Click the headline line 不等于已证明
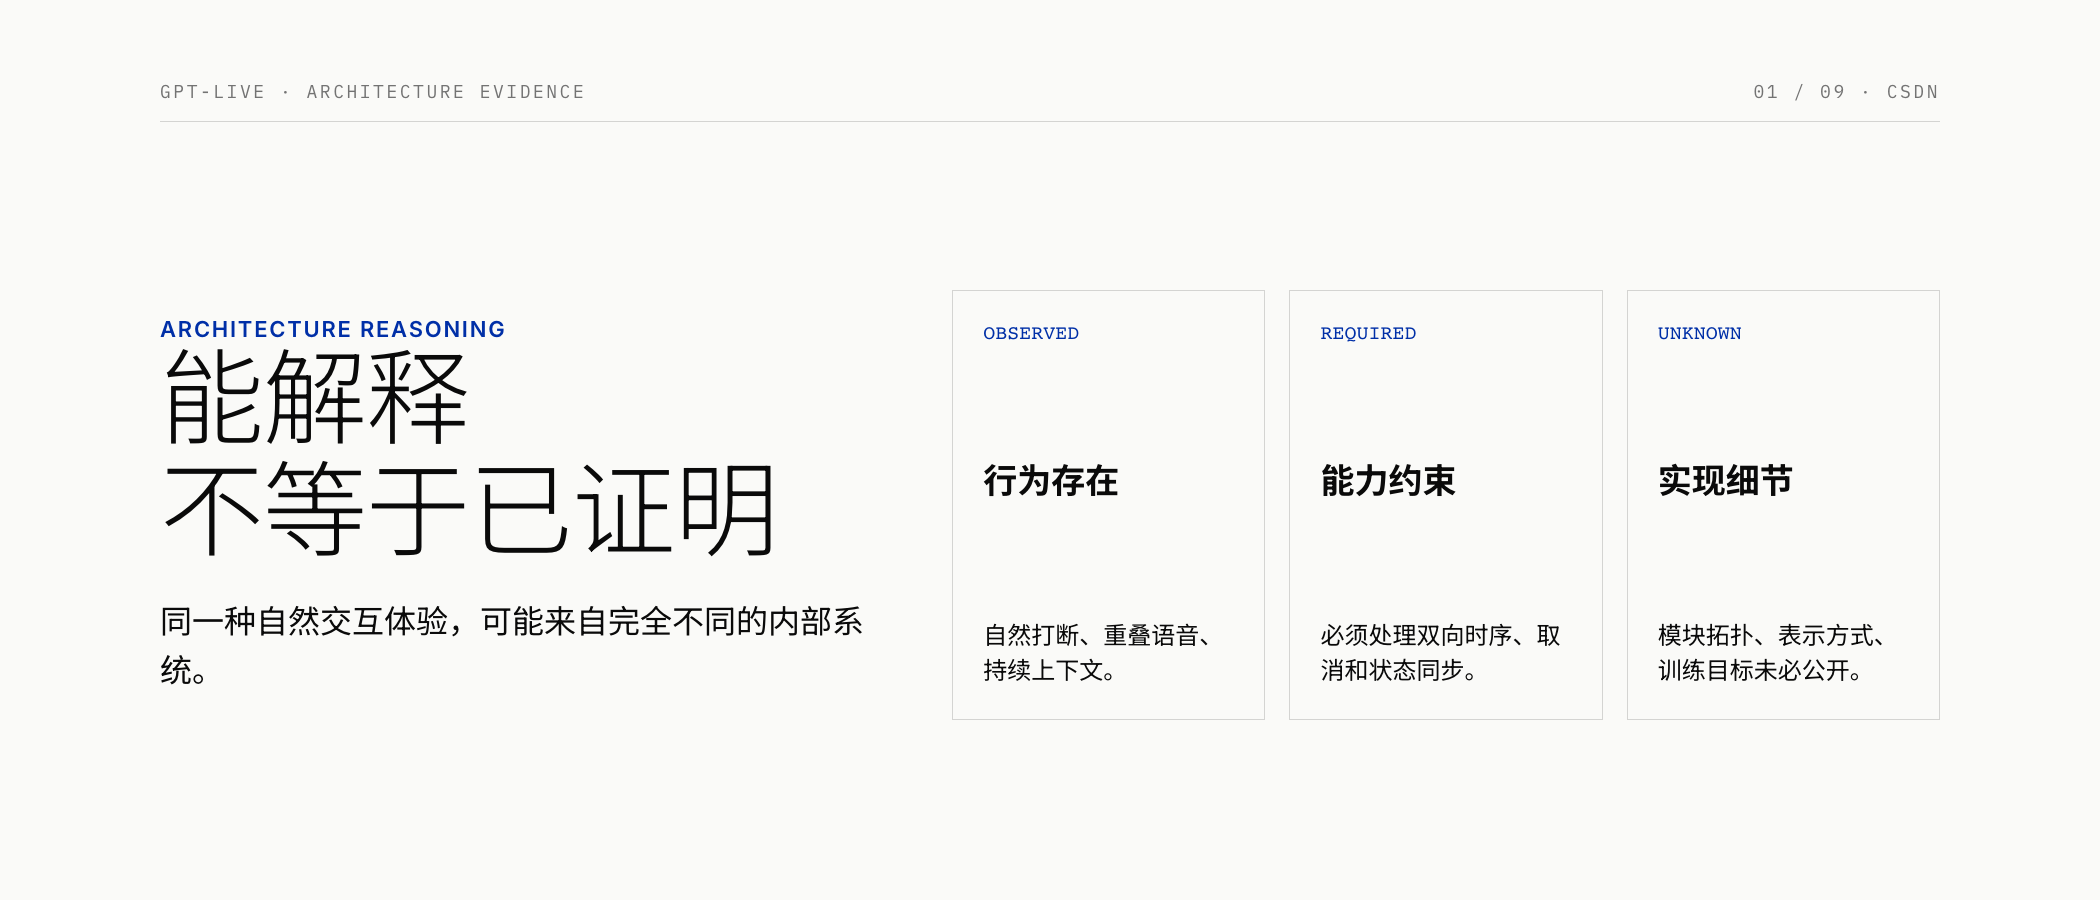Image resolution: width=2100 pixels, height=900 pixels. tap(470, 510)
